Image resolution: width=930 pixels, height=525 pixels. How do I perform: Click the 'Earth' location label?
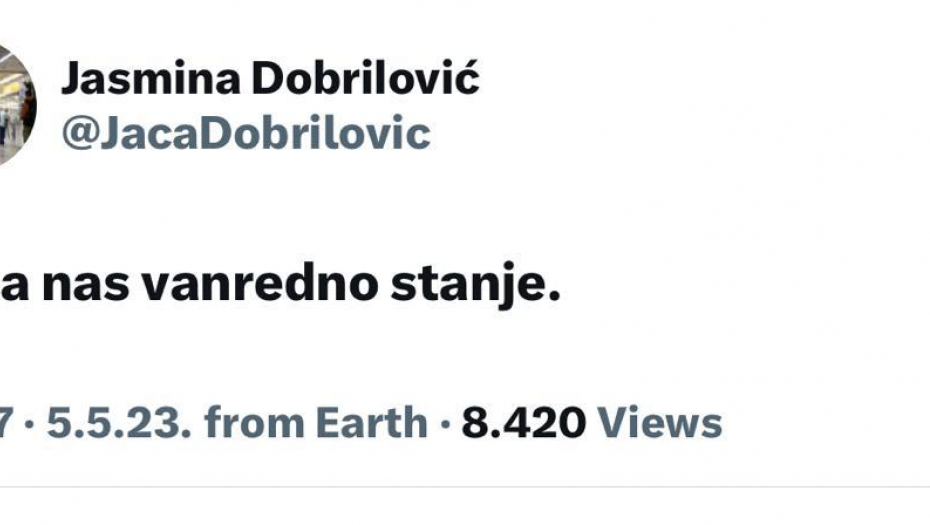pos(371,423)
